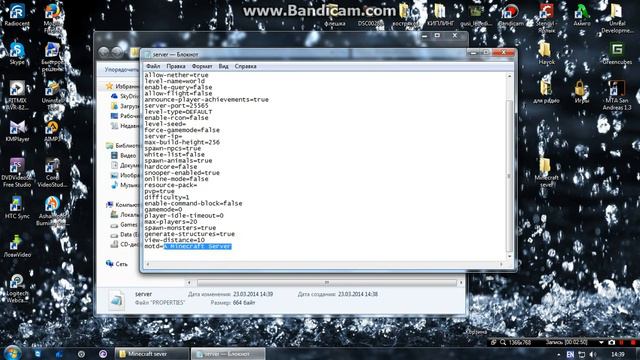Open the Unreal Development desktop folder
The width and height of the screenshot is (640, 360).
[x=617, y=17]
